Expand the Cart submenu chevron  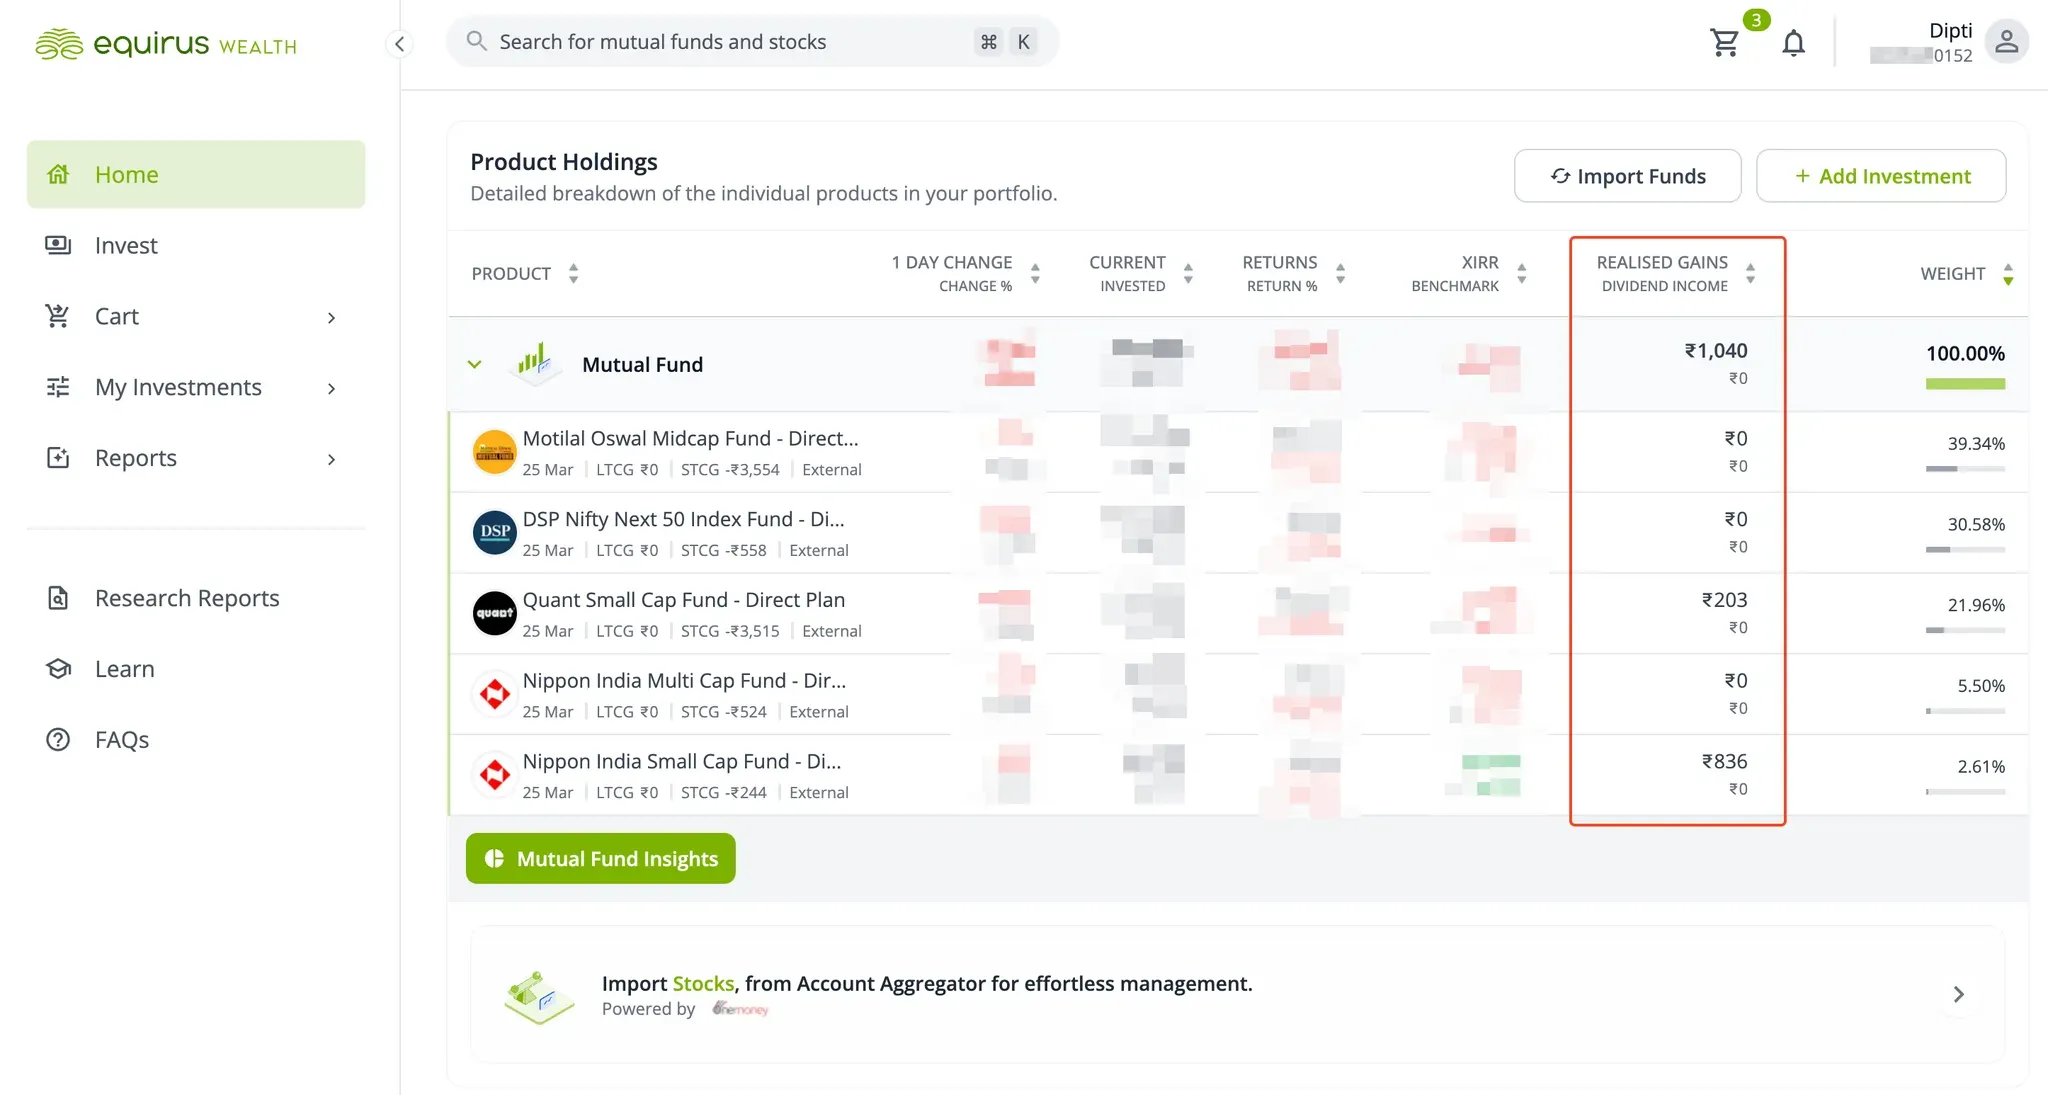click(332, 318)
